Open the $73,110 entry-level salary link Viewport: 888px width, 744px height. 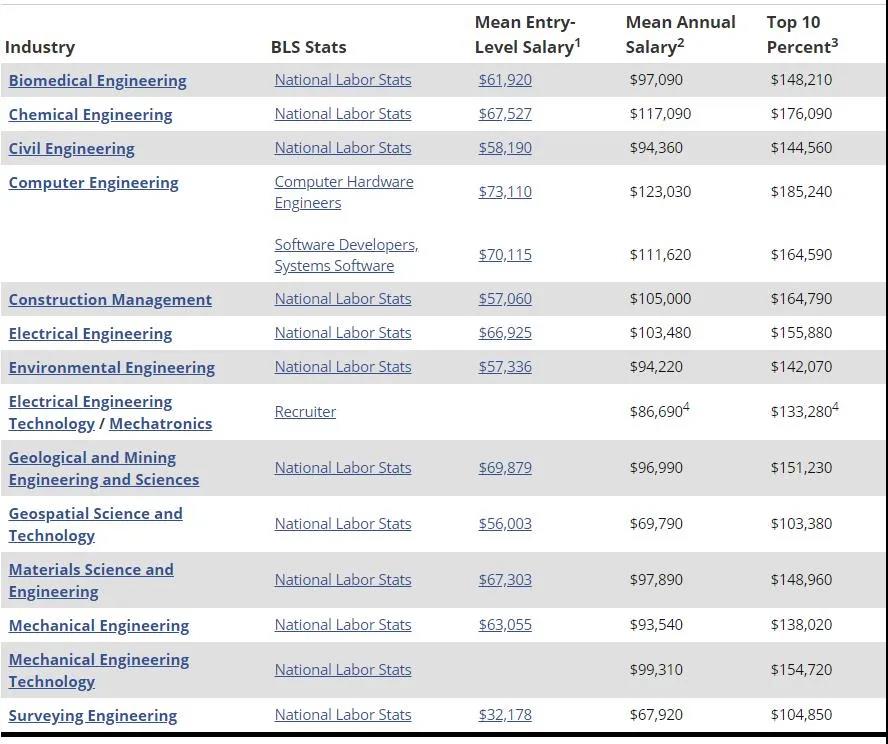(x=505, y=191)
